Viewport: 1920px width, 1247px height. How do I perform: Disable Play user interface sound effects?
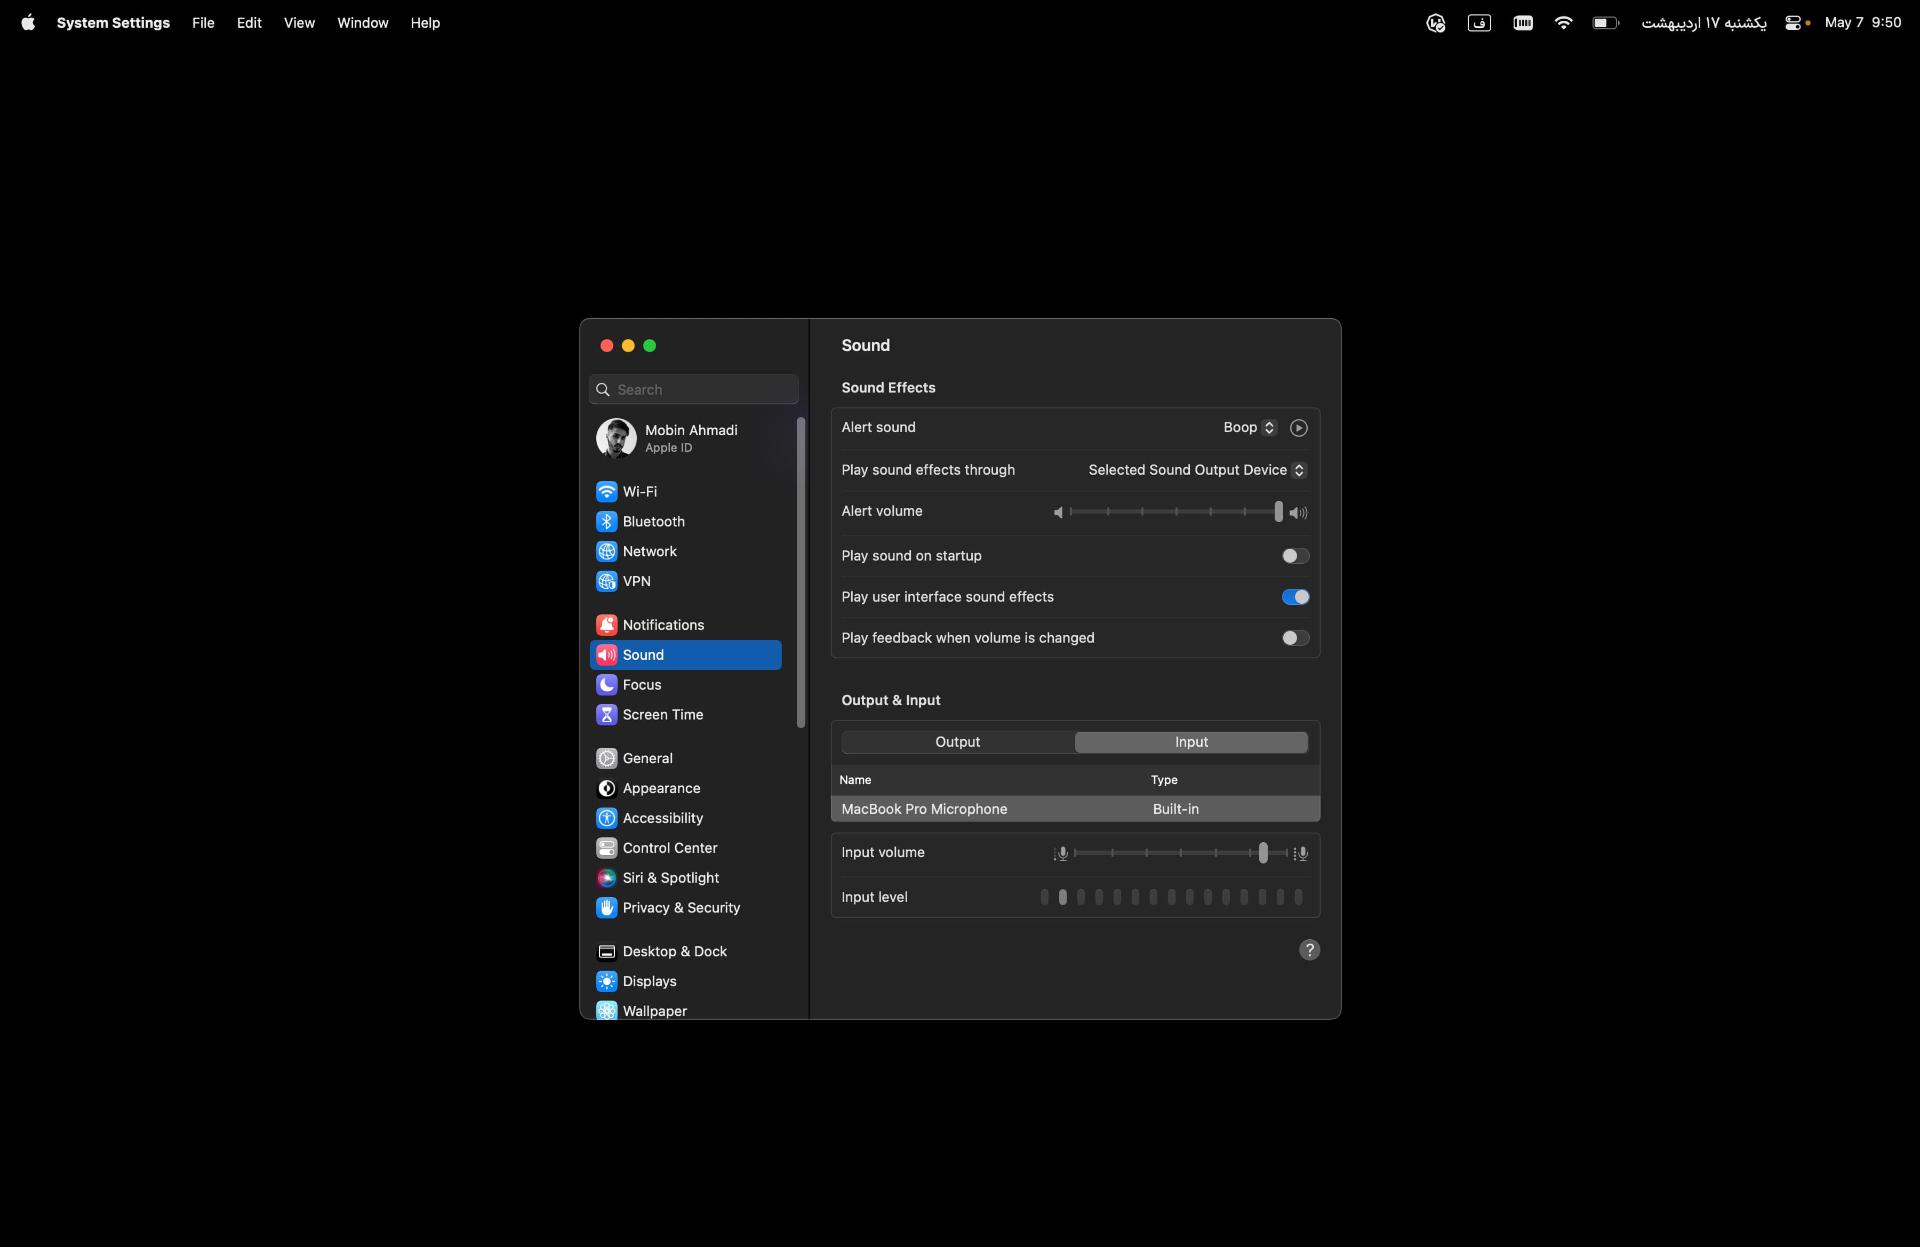(1295, 597)
